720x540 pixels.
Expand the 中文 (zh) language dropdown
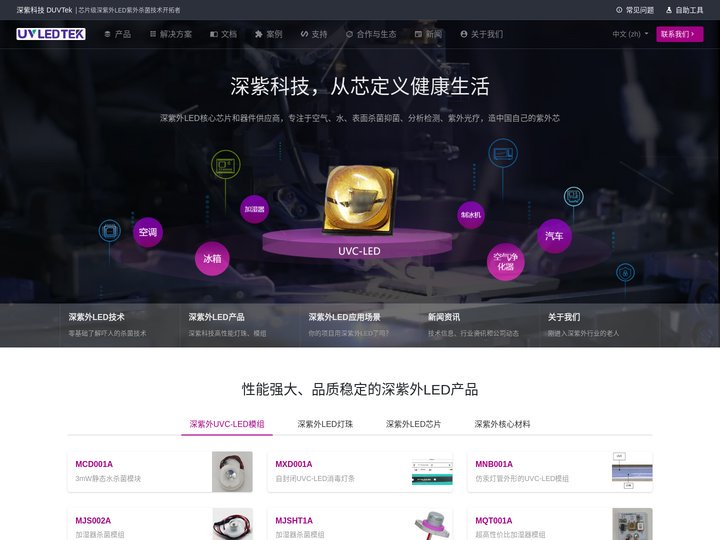[630, 34]
